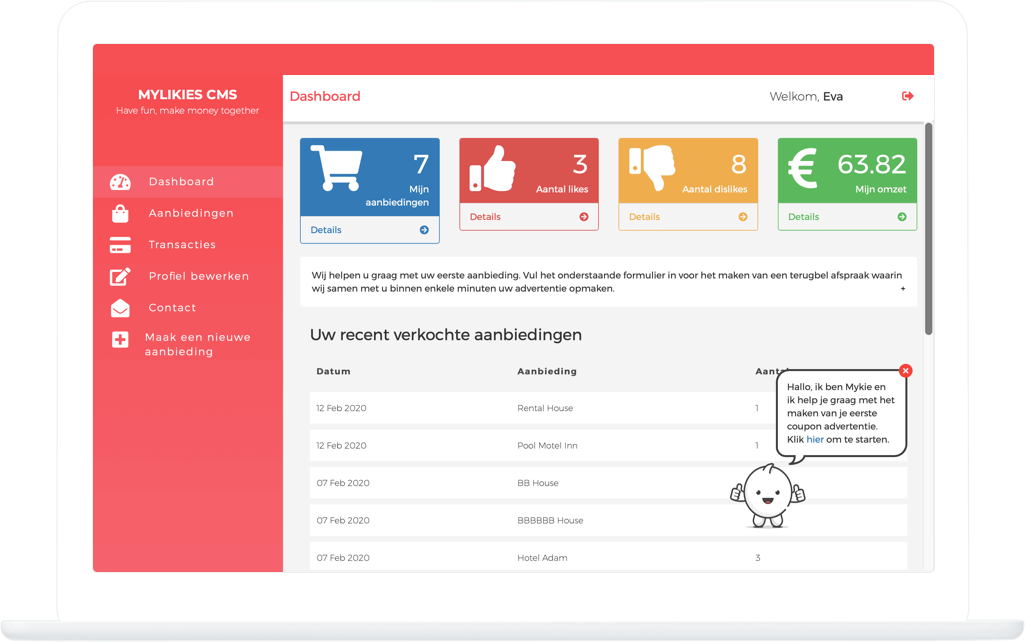This screenshot has width=1025, height=642.
Task: Click the Hotel Adam table cell
Action: [x=543, y=558]
